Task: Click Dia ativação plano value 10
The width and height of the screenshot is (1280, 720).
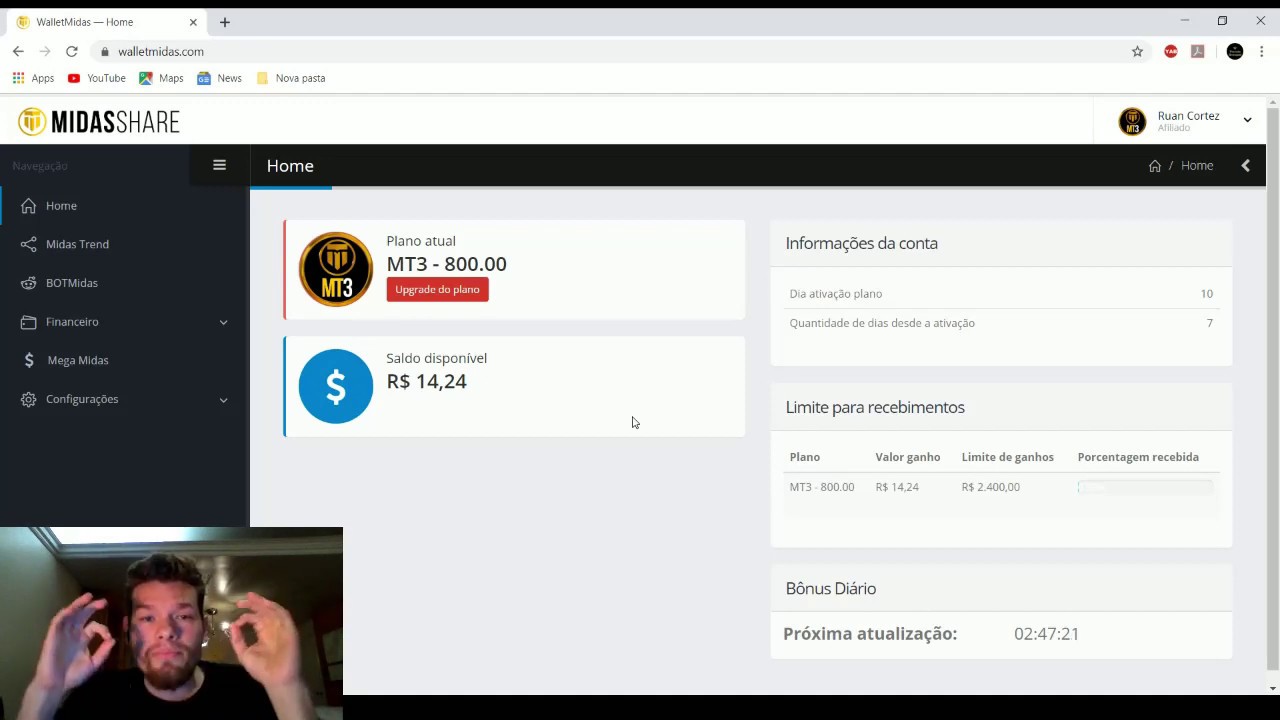Action: (1206, 294)
